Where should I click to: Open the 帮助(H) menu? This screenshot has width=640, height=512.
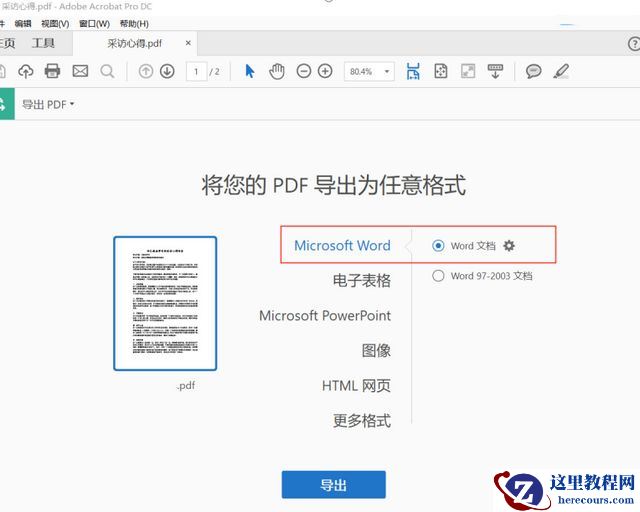(x=134, y=24)
